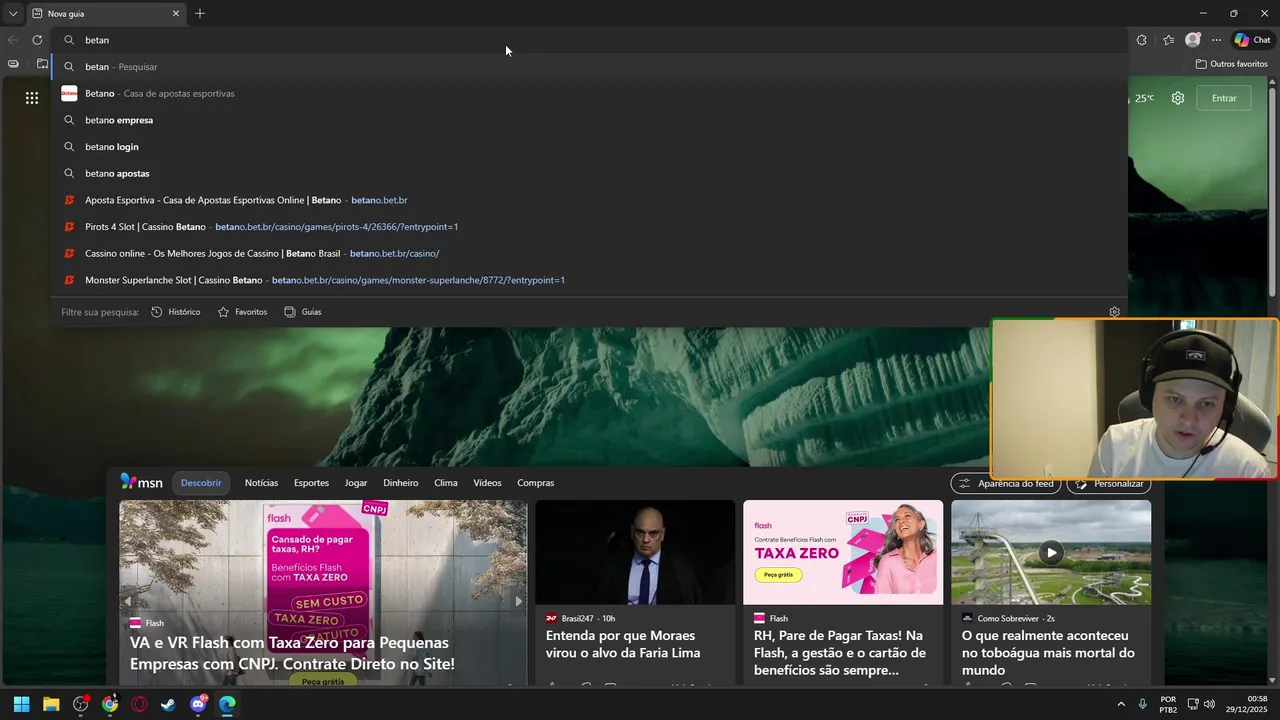
Task: Expand hidden system tray icons chevron
Action: pos(1121,704)
